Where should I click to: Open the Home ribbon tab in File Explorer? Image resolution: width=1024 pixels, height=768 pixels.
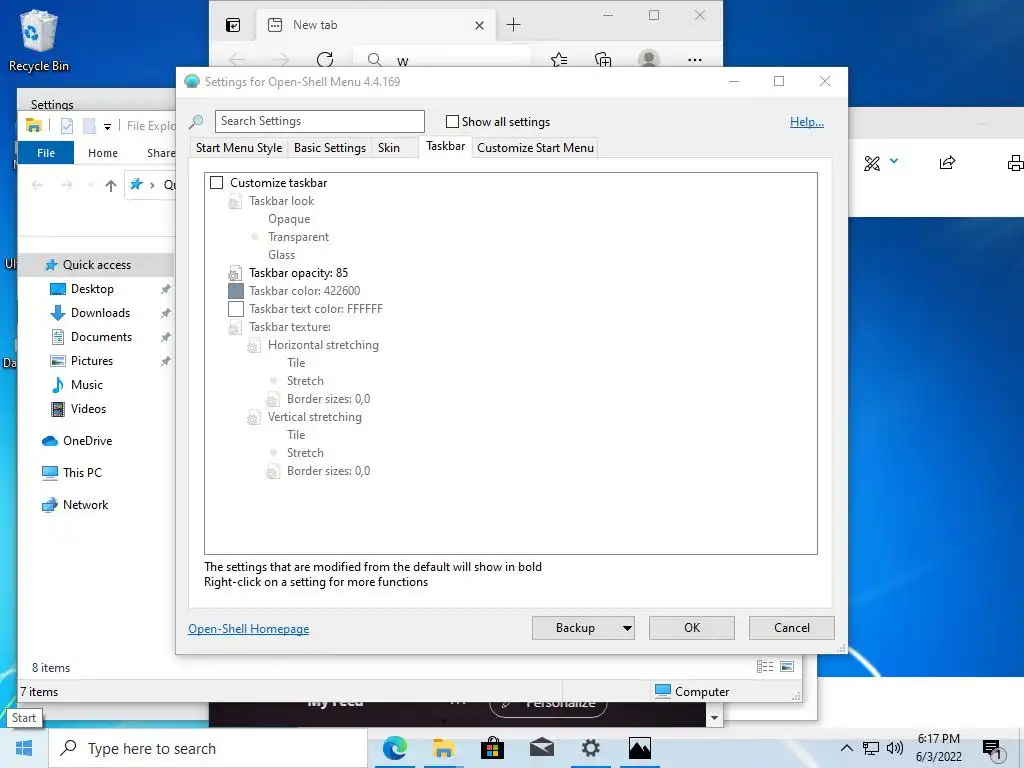(103, 153)
